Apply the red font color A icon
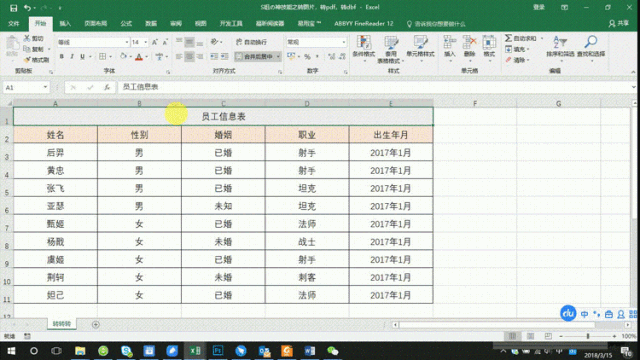The height and width of the screenshot is (360, 640). (x=139, y=57)
